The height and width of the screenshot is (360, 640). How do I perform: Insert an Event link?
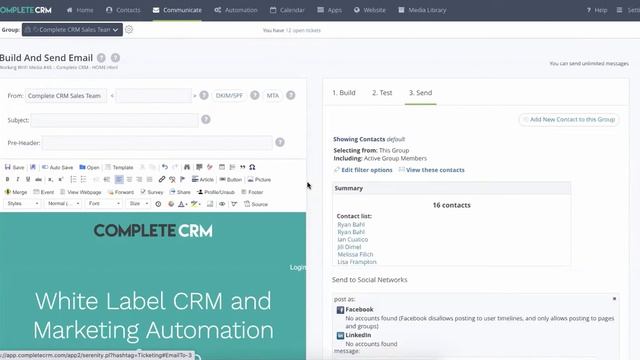pyautogui.click(x=43, y=192)
